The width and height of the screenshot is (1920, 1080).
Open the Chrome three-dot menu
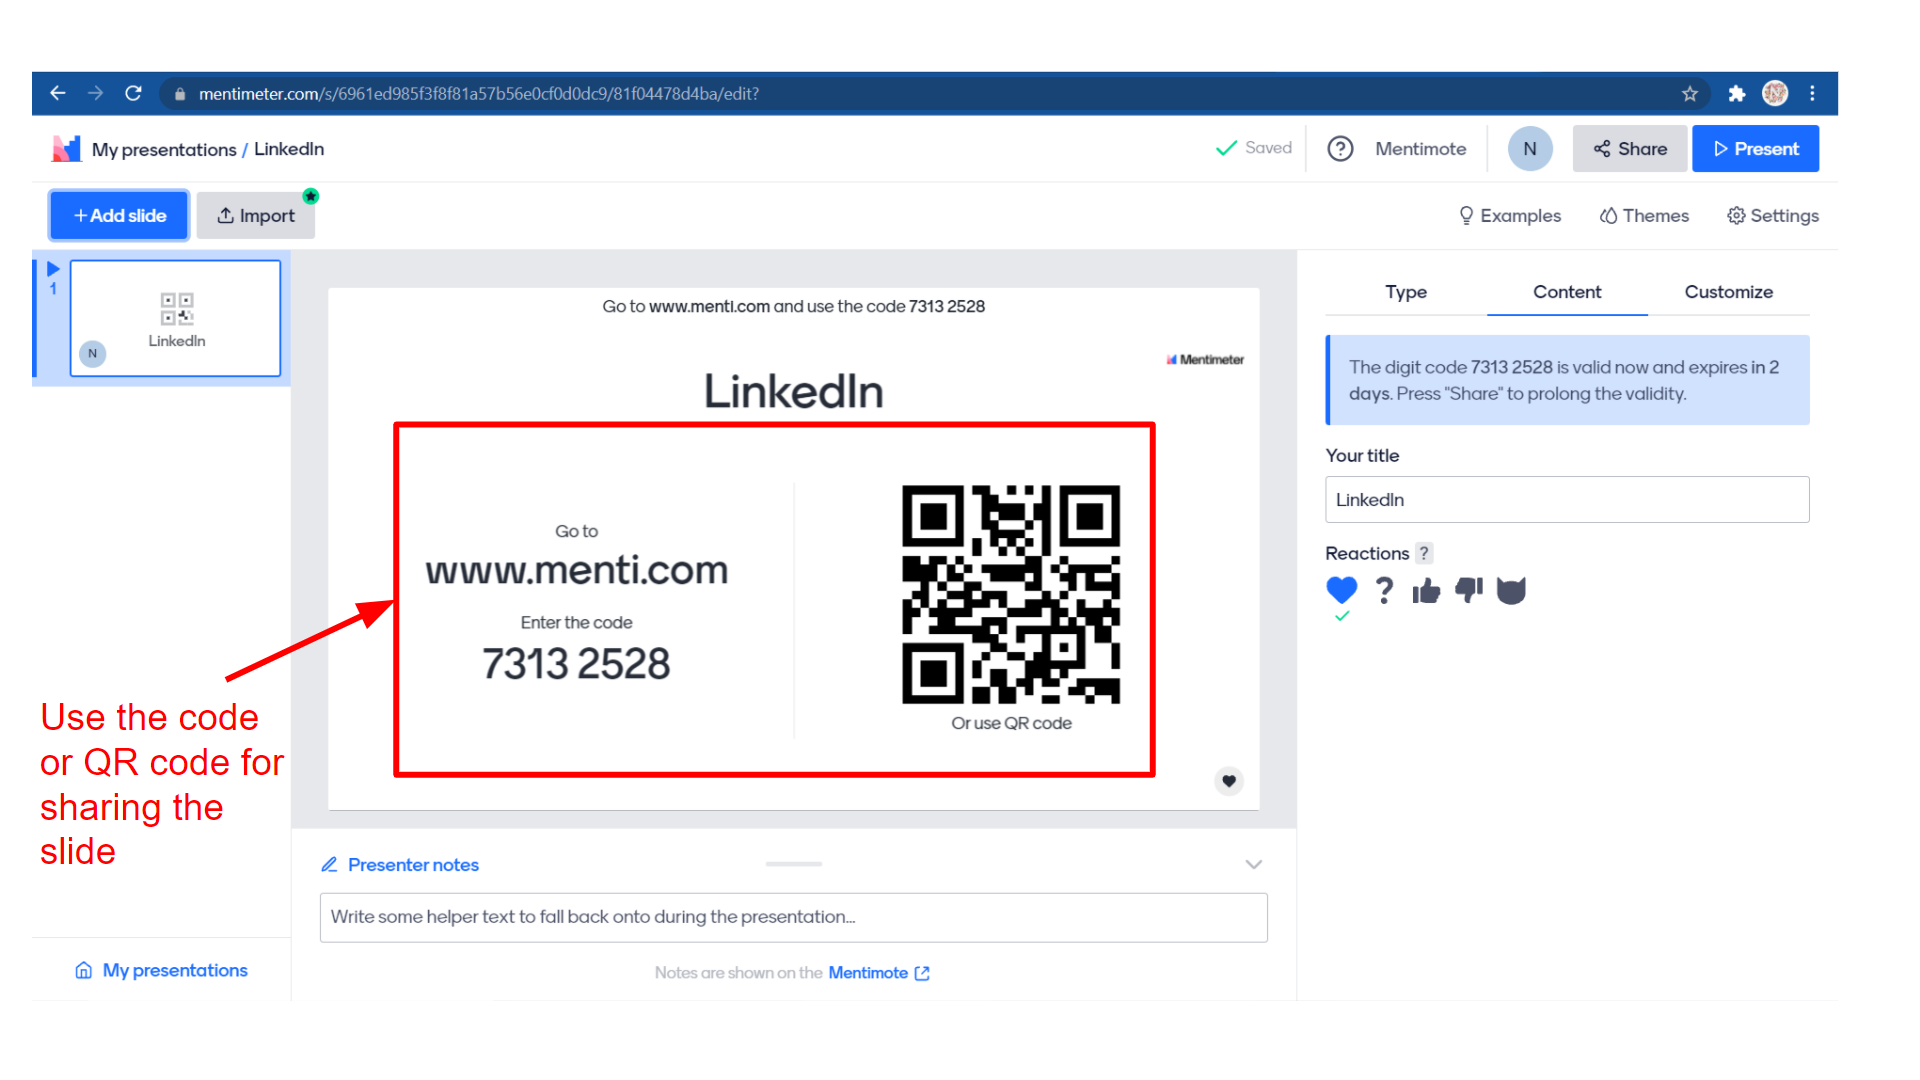click(x=1812, y=94)
